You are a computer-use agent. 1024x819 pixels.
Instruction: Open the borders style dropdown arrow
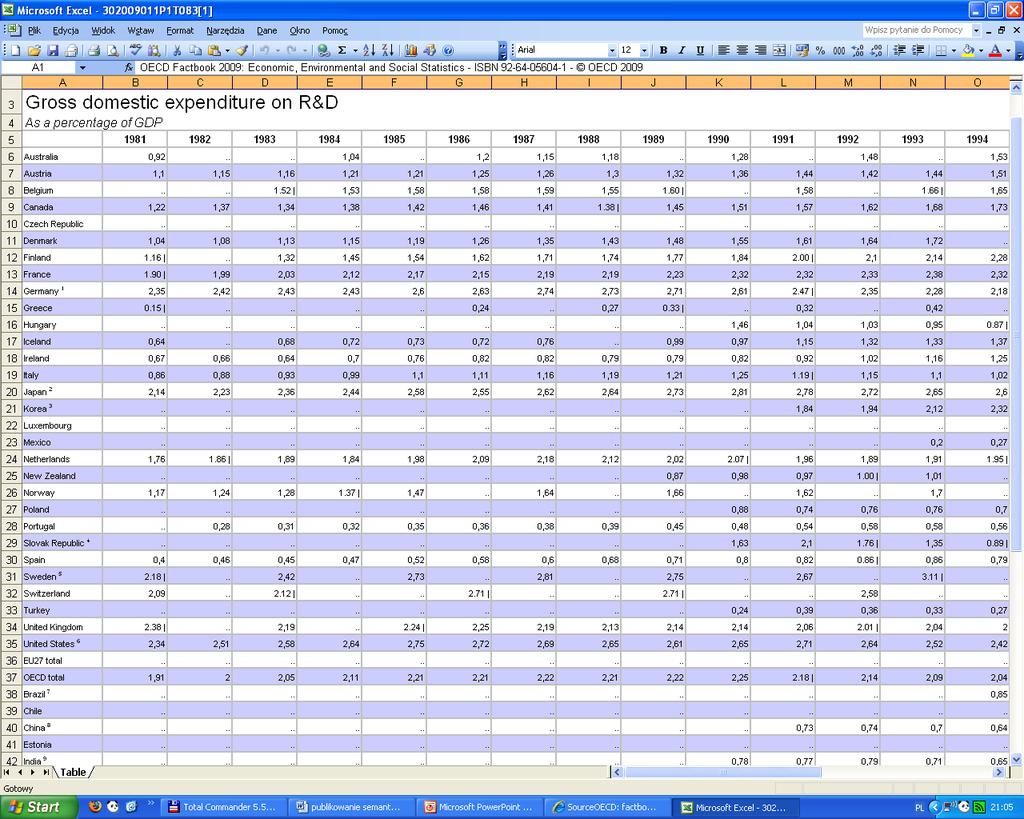953,50
